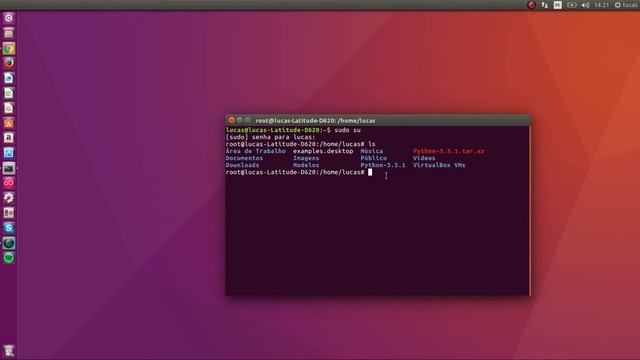640x360 pixels.
Task: Open the clock showing 14:21
Action: [x=601, y=5]
